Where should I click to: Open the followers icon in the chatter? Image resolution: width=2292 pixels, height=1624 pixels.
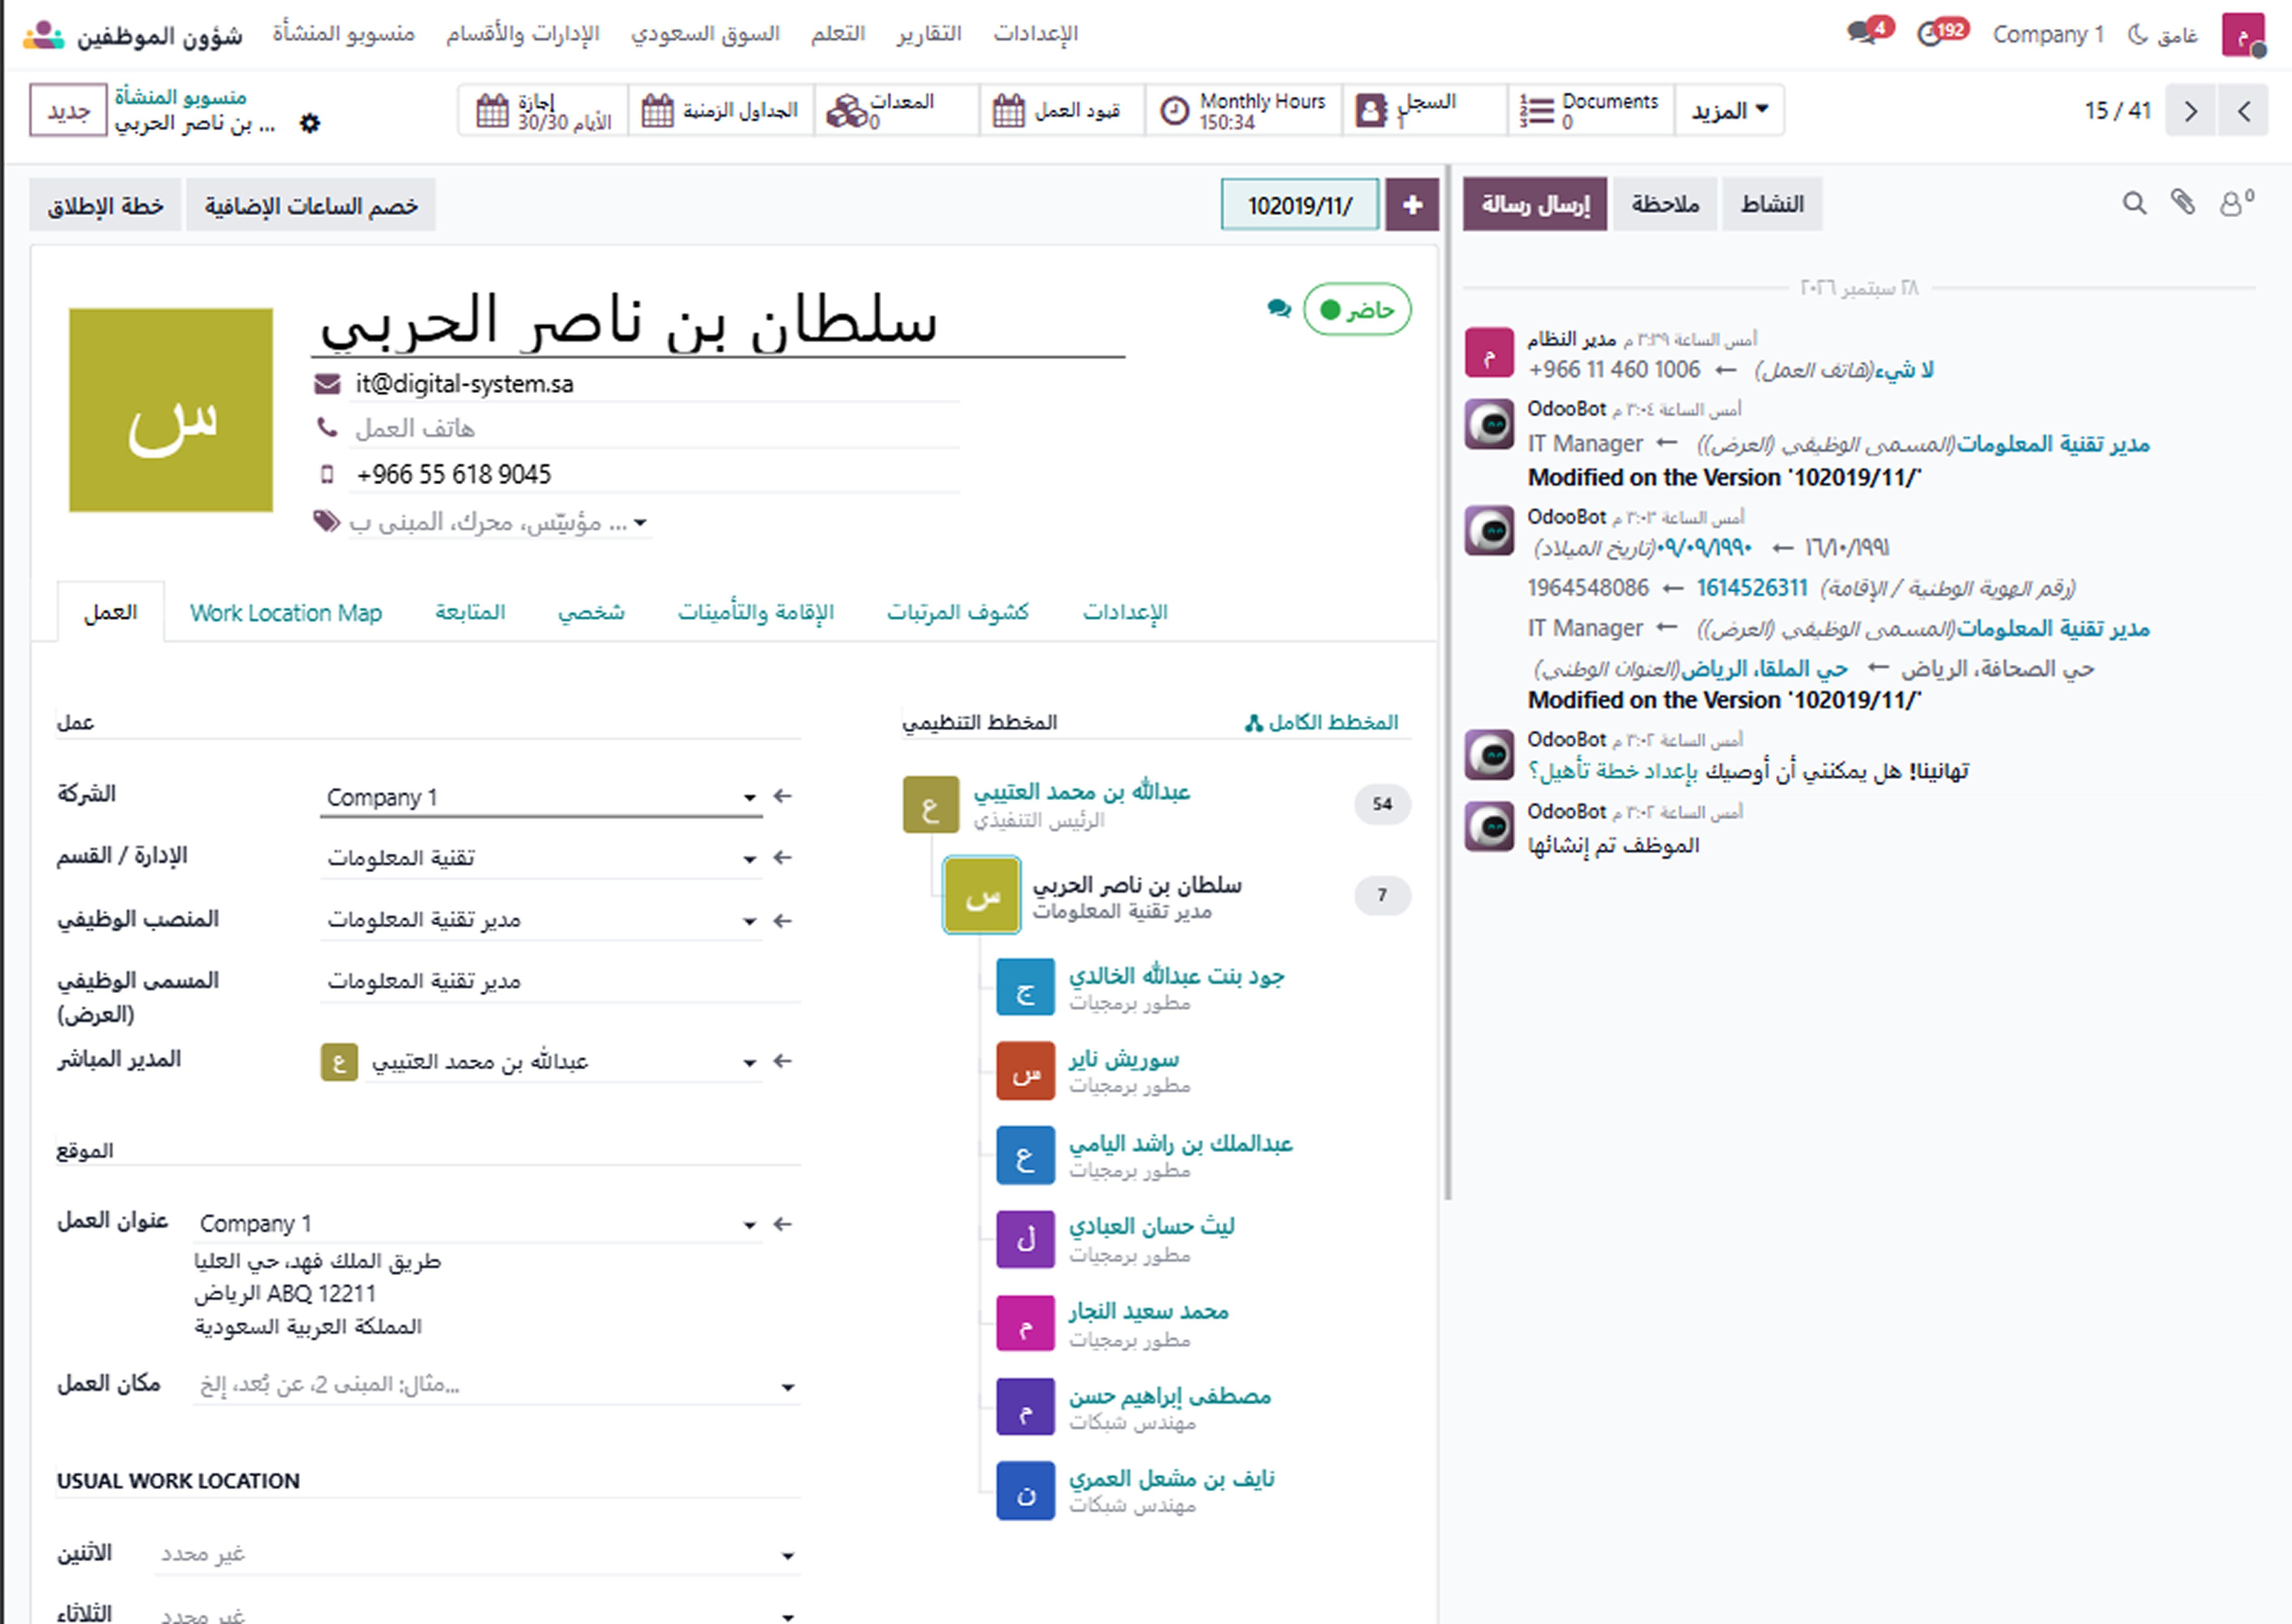click(x=2236, y=203)
